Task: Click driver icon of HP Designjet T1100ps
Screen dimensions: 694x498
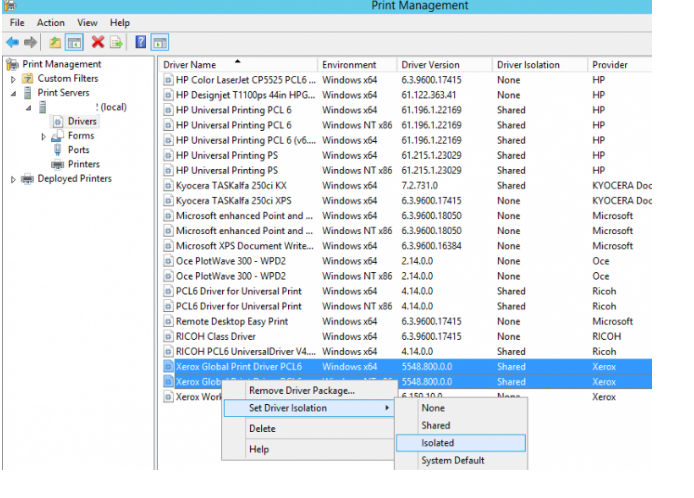Action: (x=168, y=95)
